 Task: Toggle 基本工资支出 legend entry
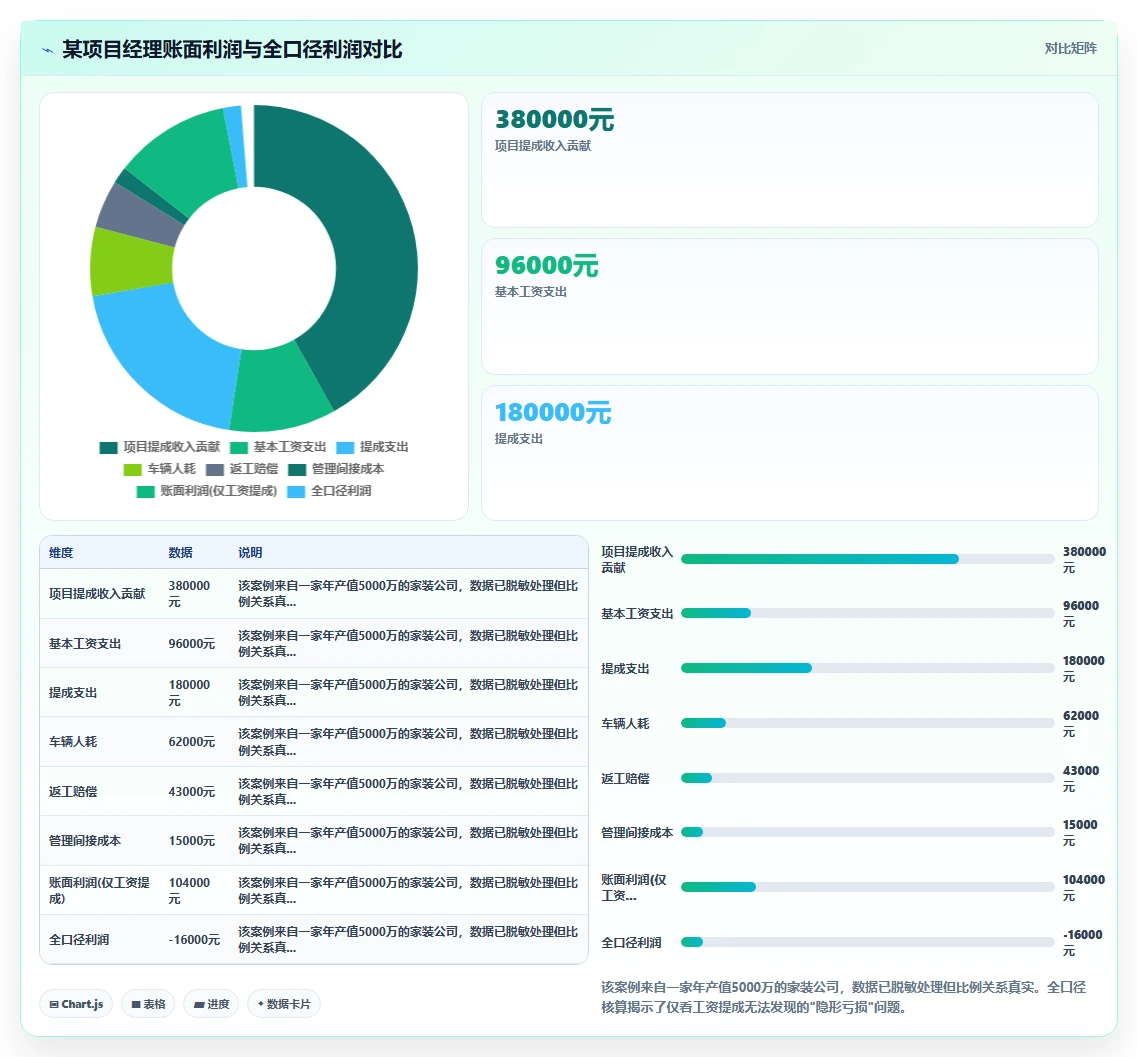278,447
